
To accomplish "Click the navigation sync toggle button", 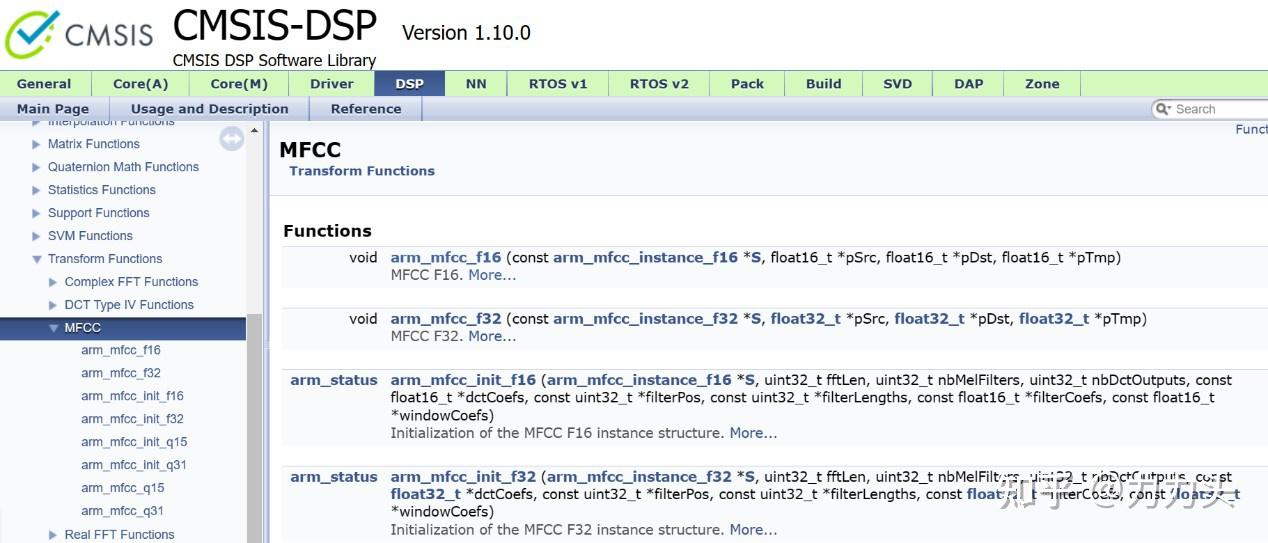I will coord(232,139).
